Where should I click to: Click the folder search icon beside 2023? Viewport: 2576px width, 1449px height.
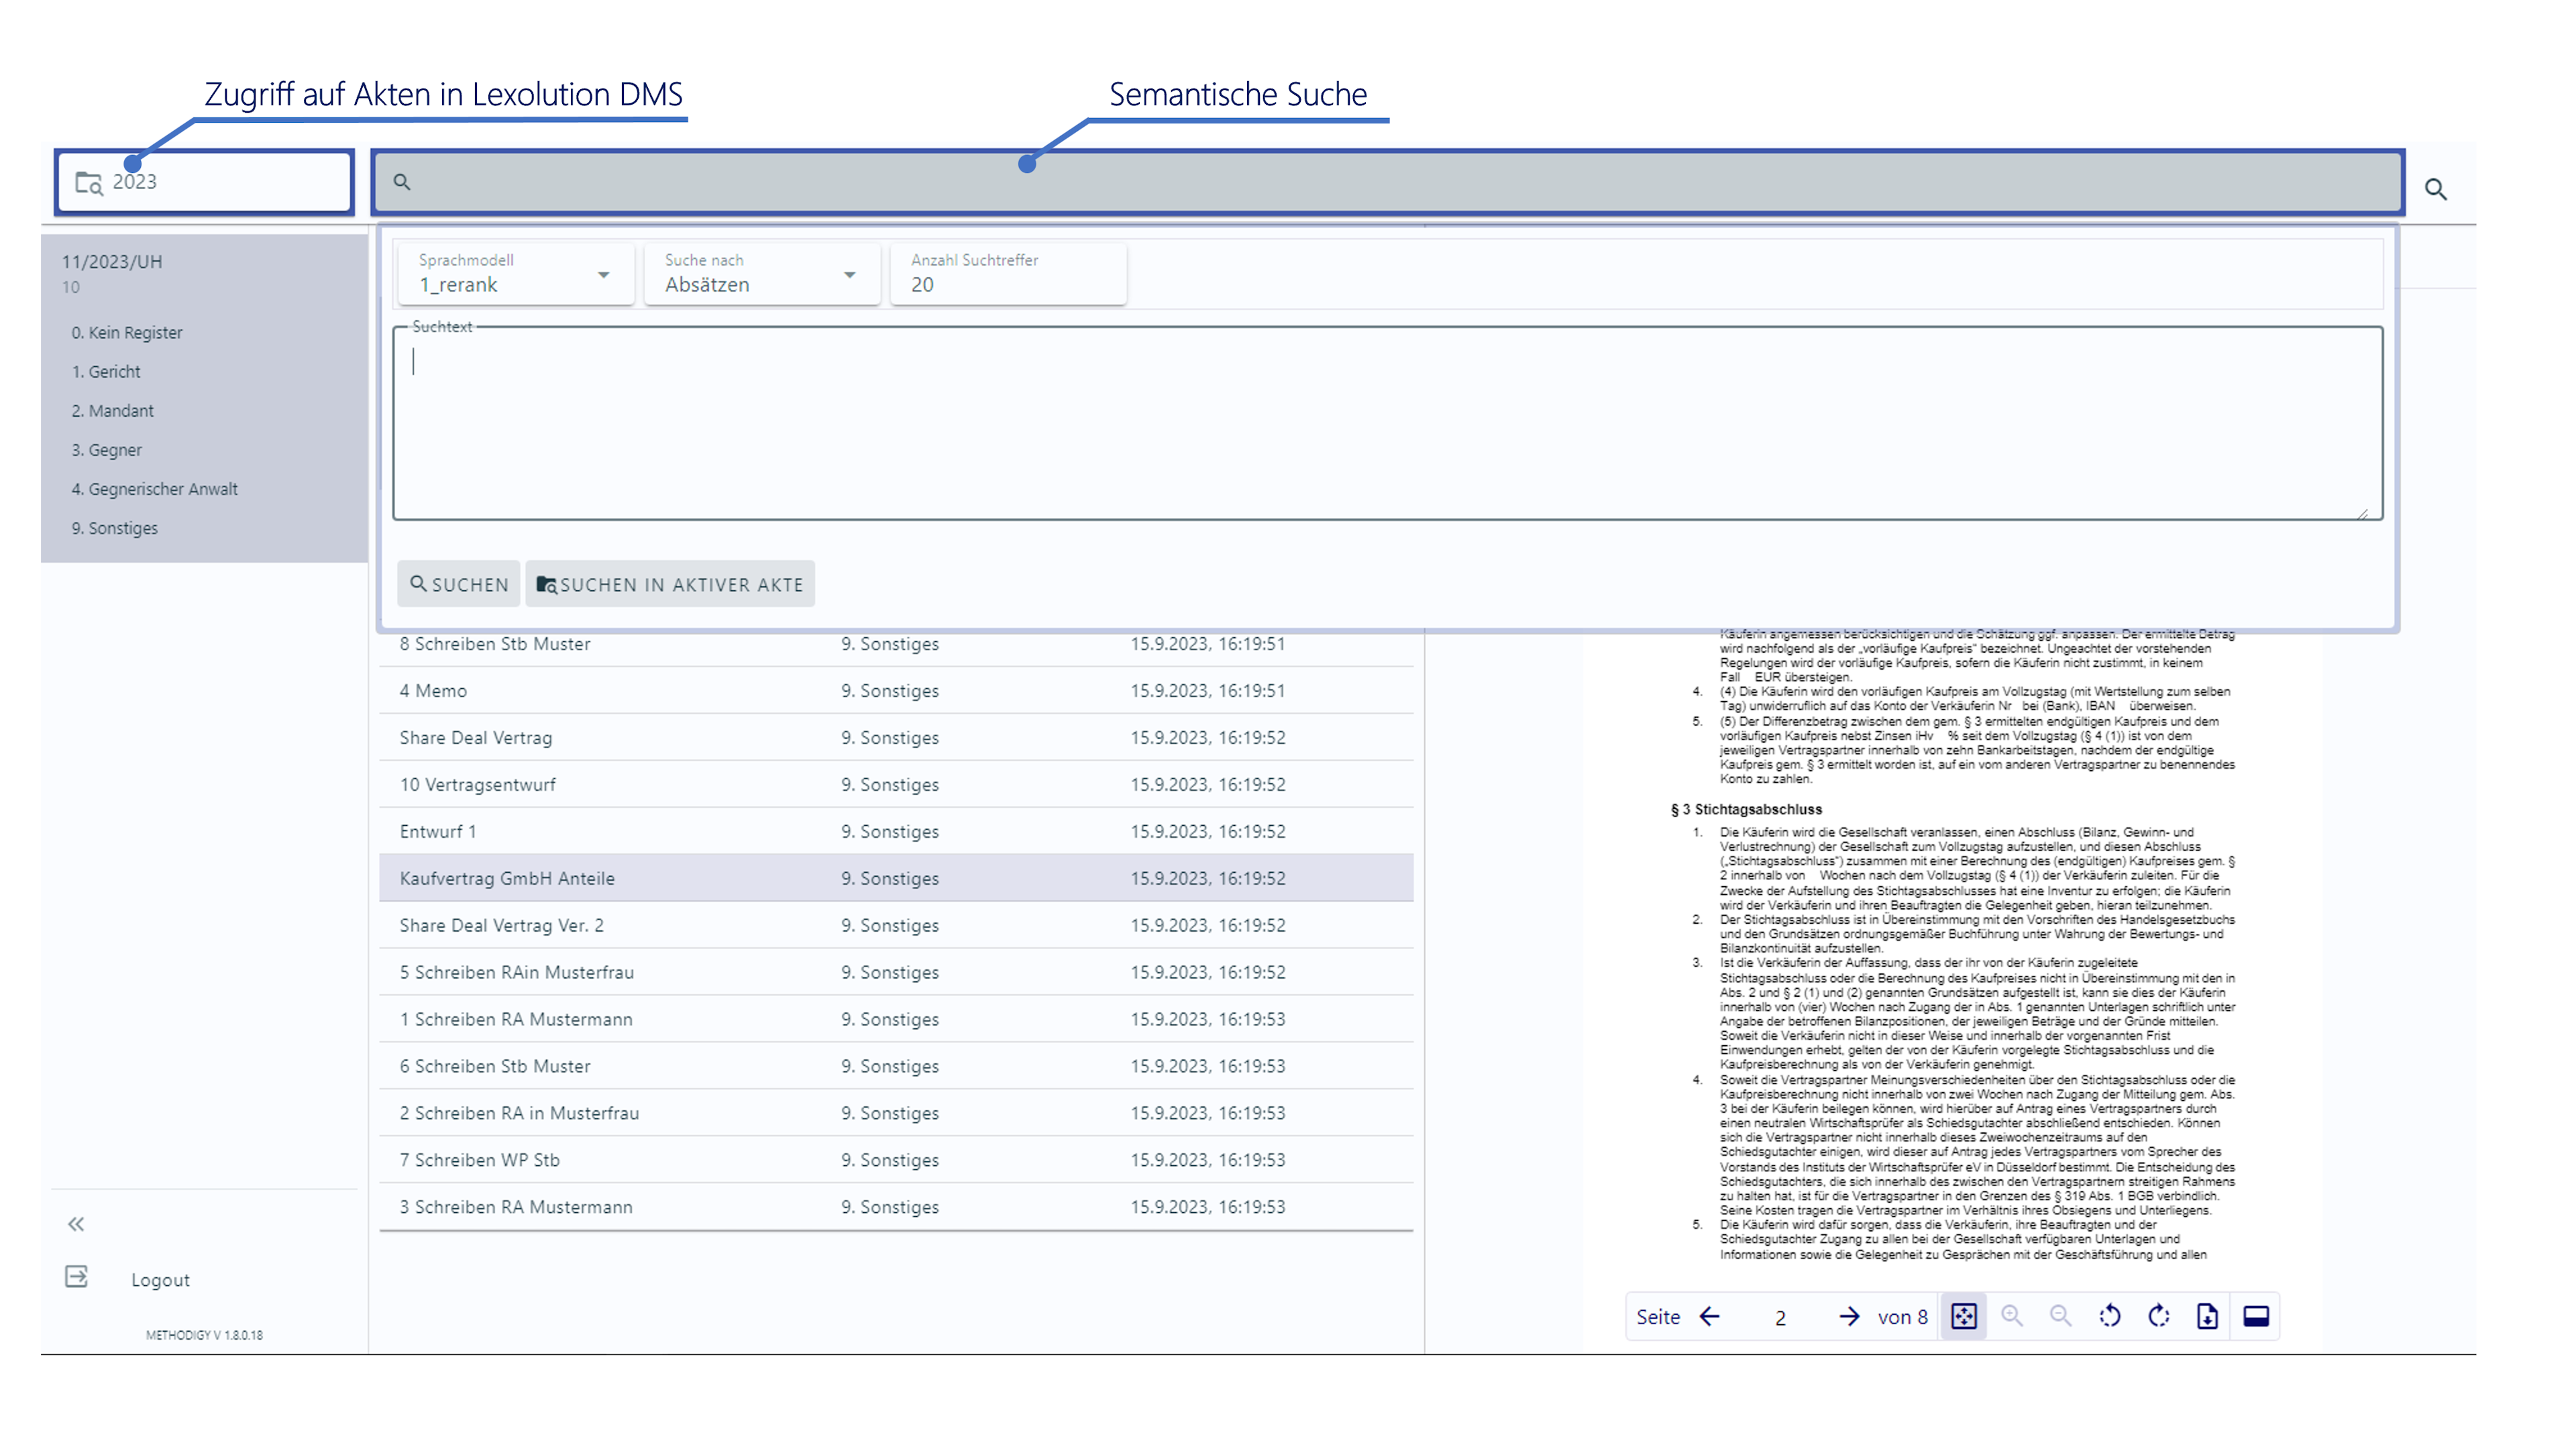pyautogui.click(x=89, y=183)
